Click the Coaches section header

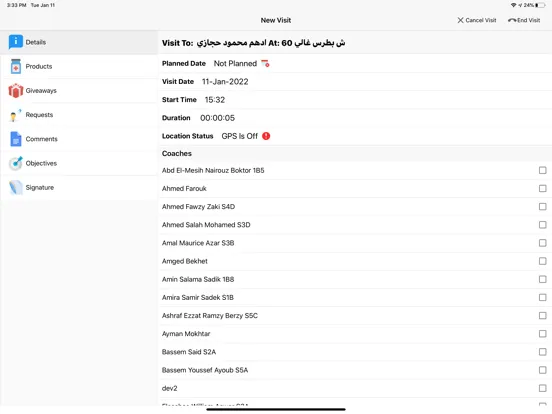tap(177, 153)
